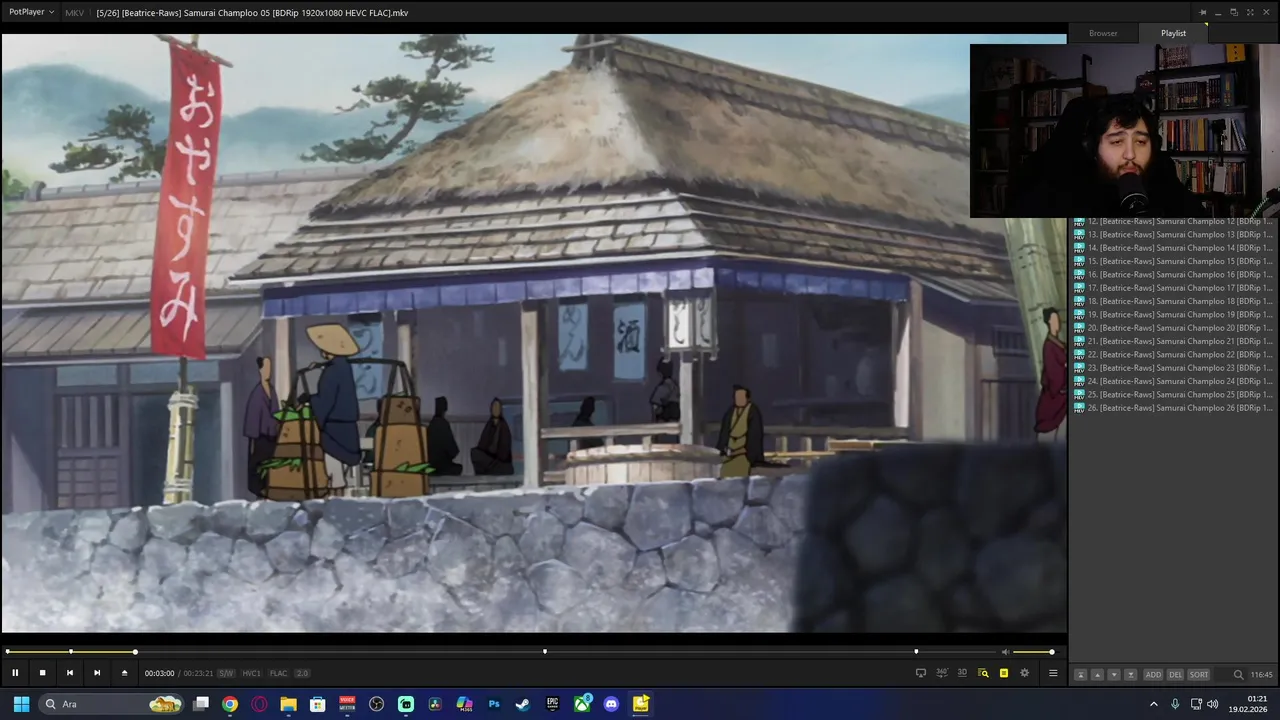The image size is (1280, 720).
Task: Click the DEL button in the playlist
Action: [1175, 675]
